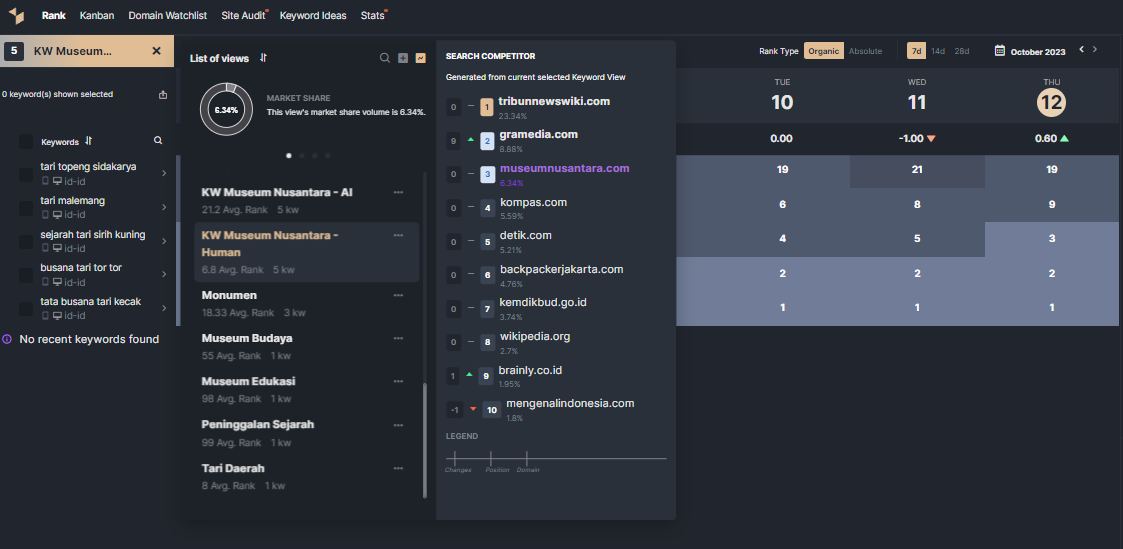Set Rank Type to Absolute

coord(865,52)
